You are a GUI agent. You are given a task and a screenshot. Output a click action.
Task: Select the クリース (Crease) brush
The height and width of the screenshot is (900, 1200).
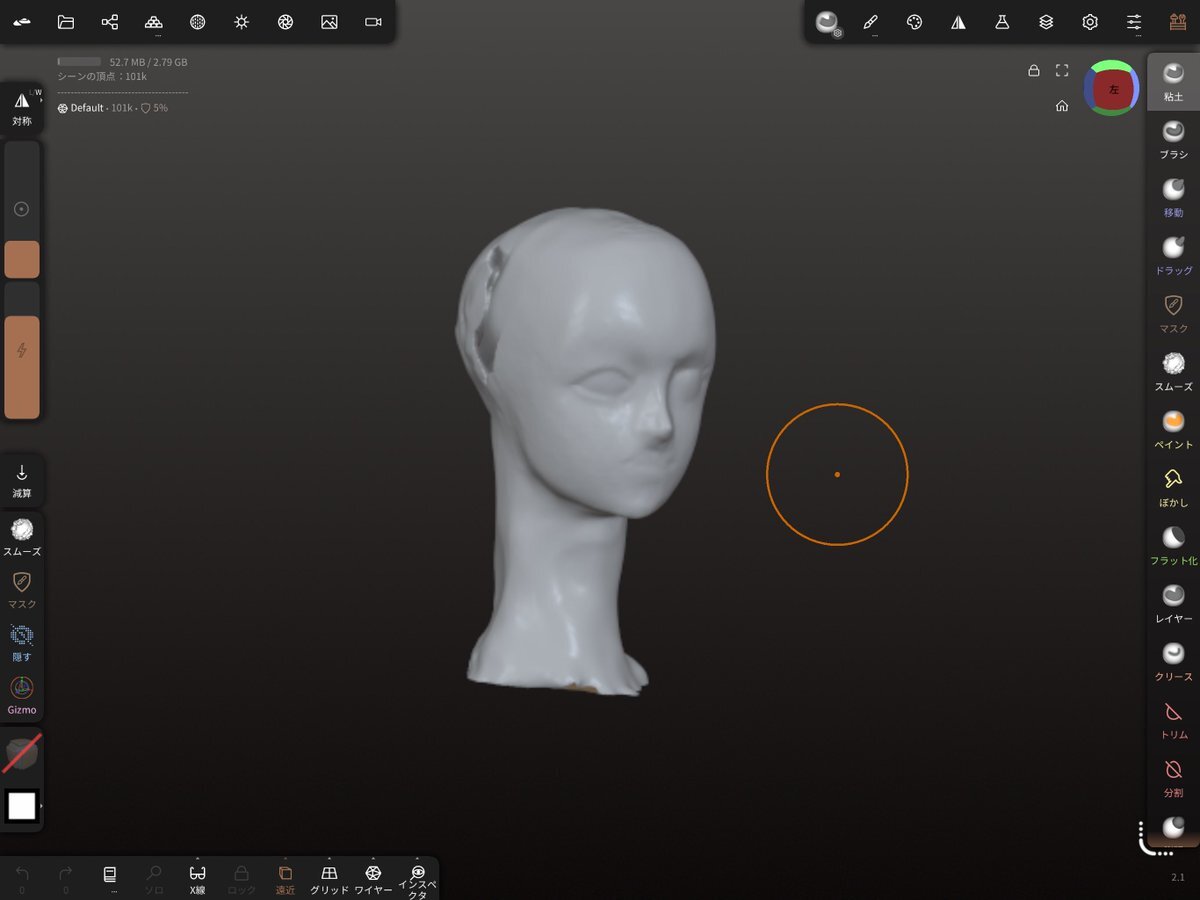[x=1173, y=660]
